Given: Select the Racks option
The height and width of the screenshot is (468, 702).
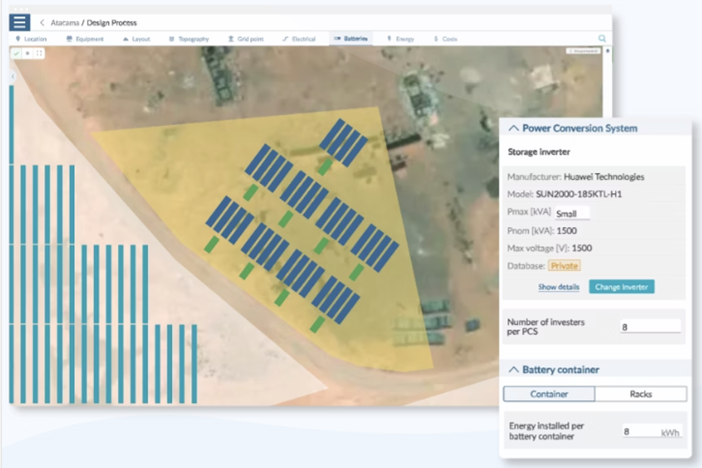Looking at the screenshot, I should [x=641, y=394].
